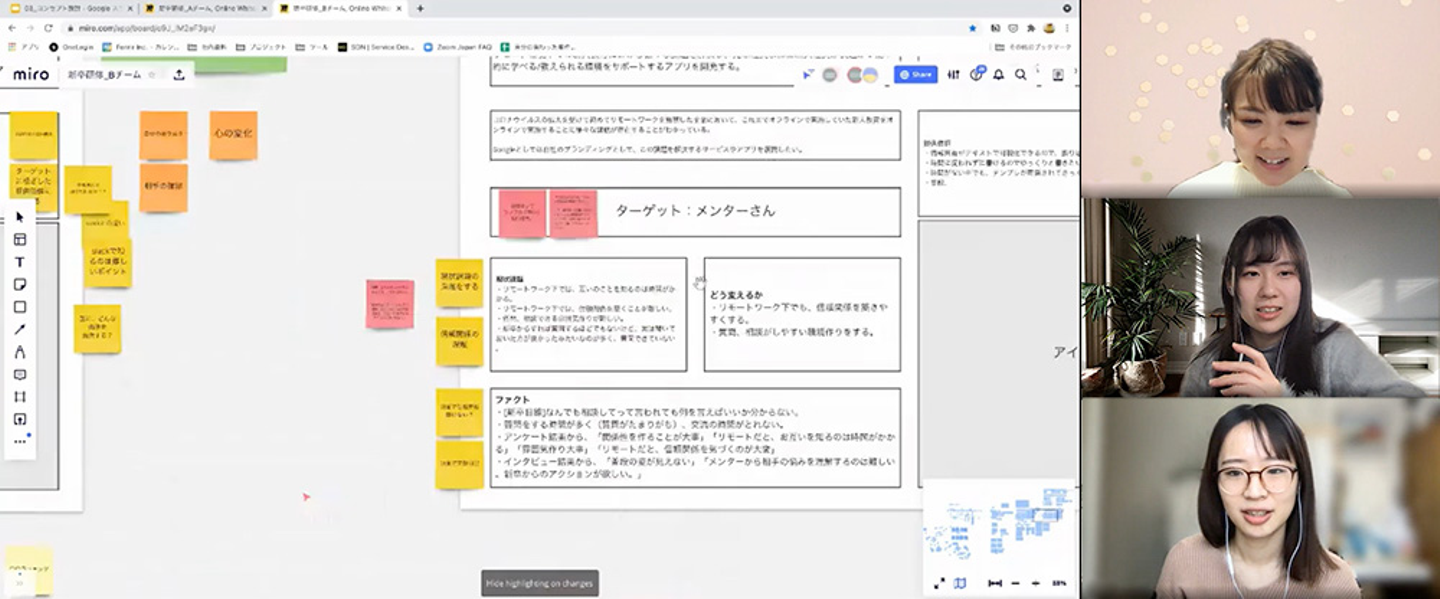Open the notifications bell in Miro

(x=998, y=74)
